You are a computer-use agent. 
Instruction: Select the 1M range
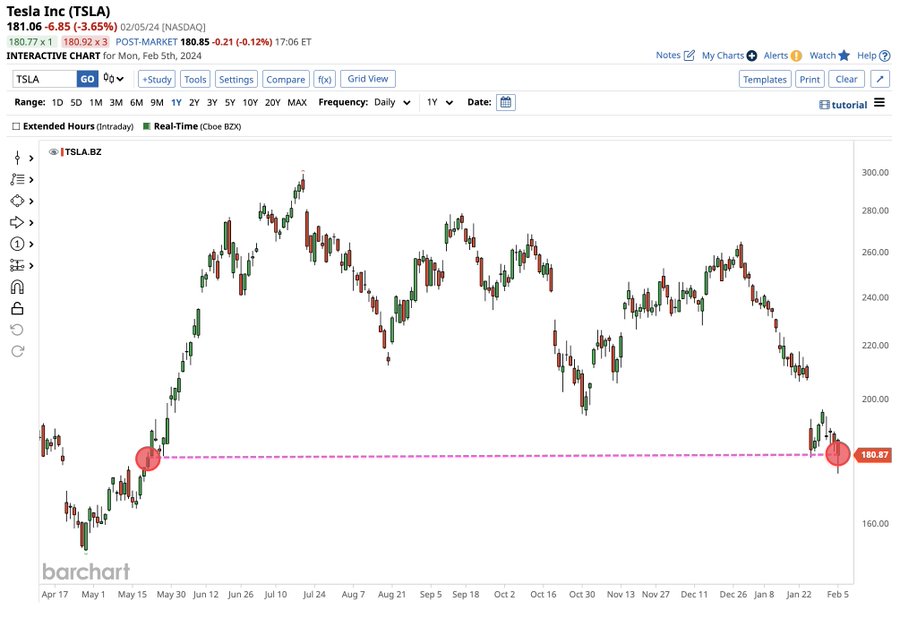pos(95,103)
